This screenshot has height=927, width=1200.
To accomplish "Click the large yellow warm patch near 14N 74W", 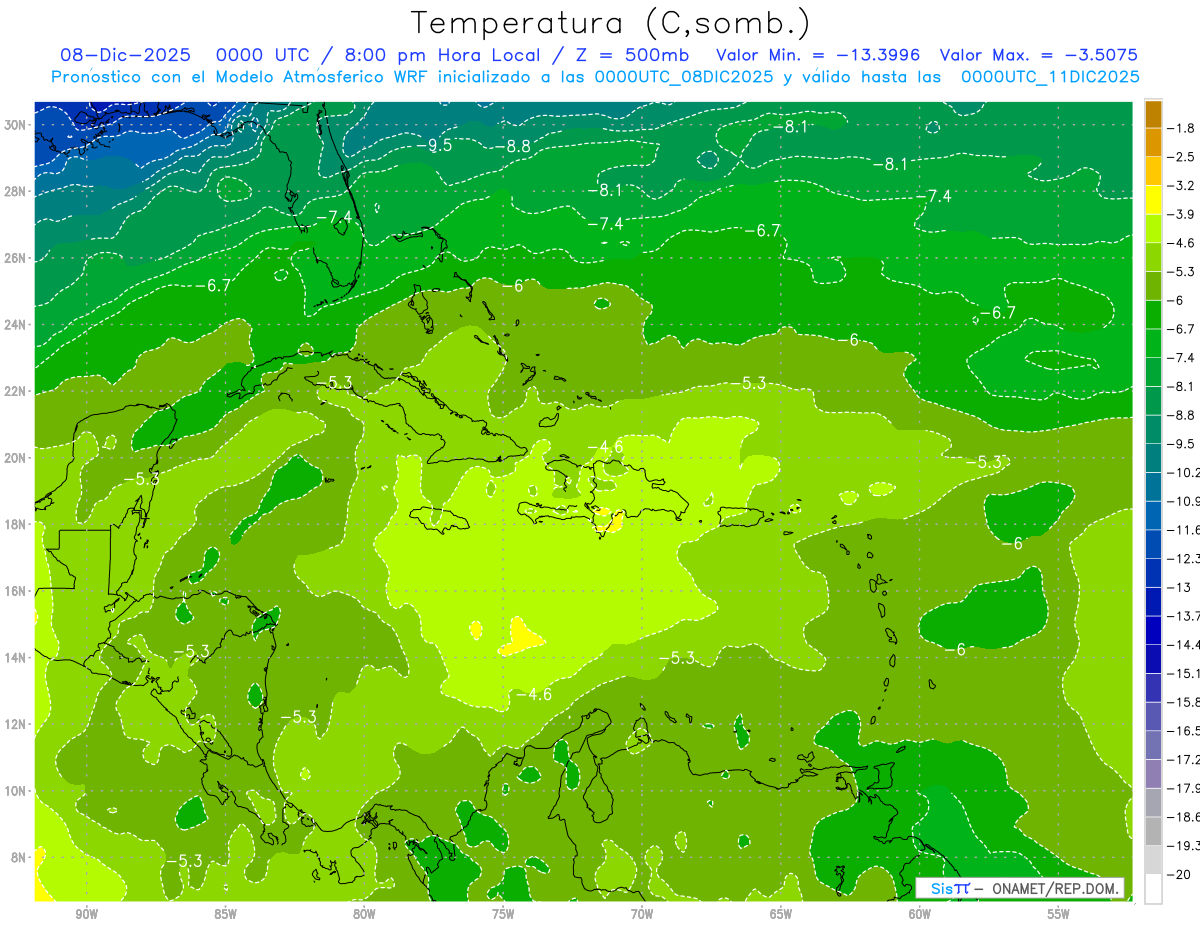I will point(520,638).
